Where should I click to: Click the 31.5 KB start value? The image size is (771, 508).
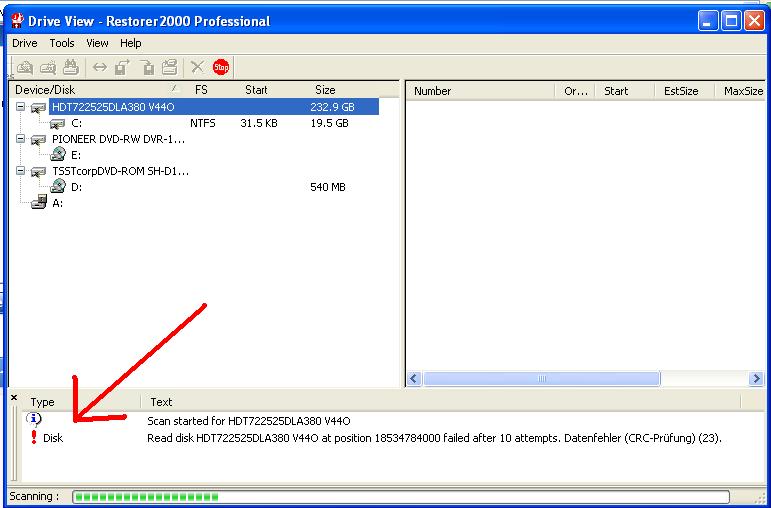[259, 123]
